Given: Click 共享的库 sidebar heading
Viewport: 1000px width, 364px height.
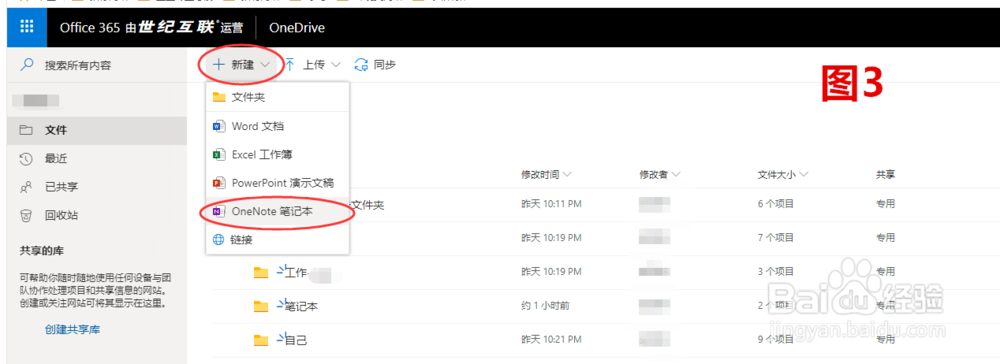Looking at the screenshot, I should click(x=41, y=250).
